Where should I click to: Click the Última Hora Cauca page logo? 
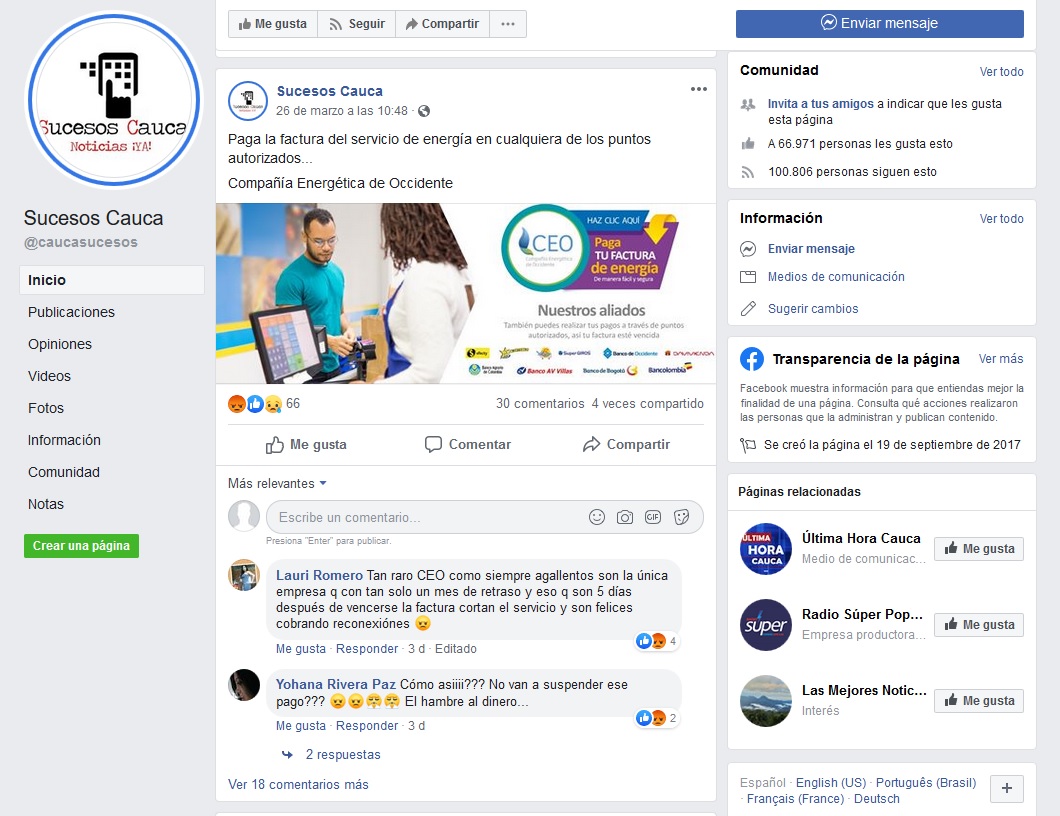point(765,548)
